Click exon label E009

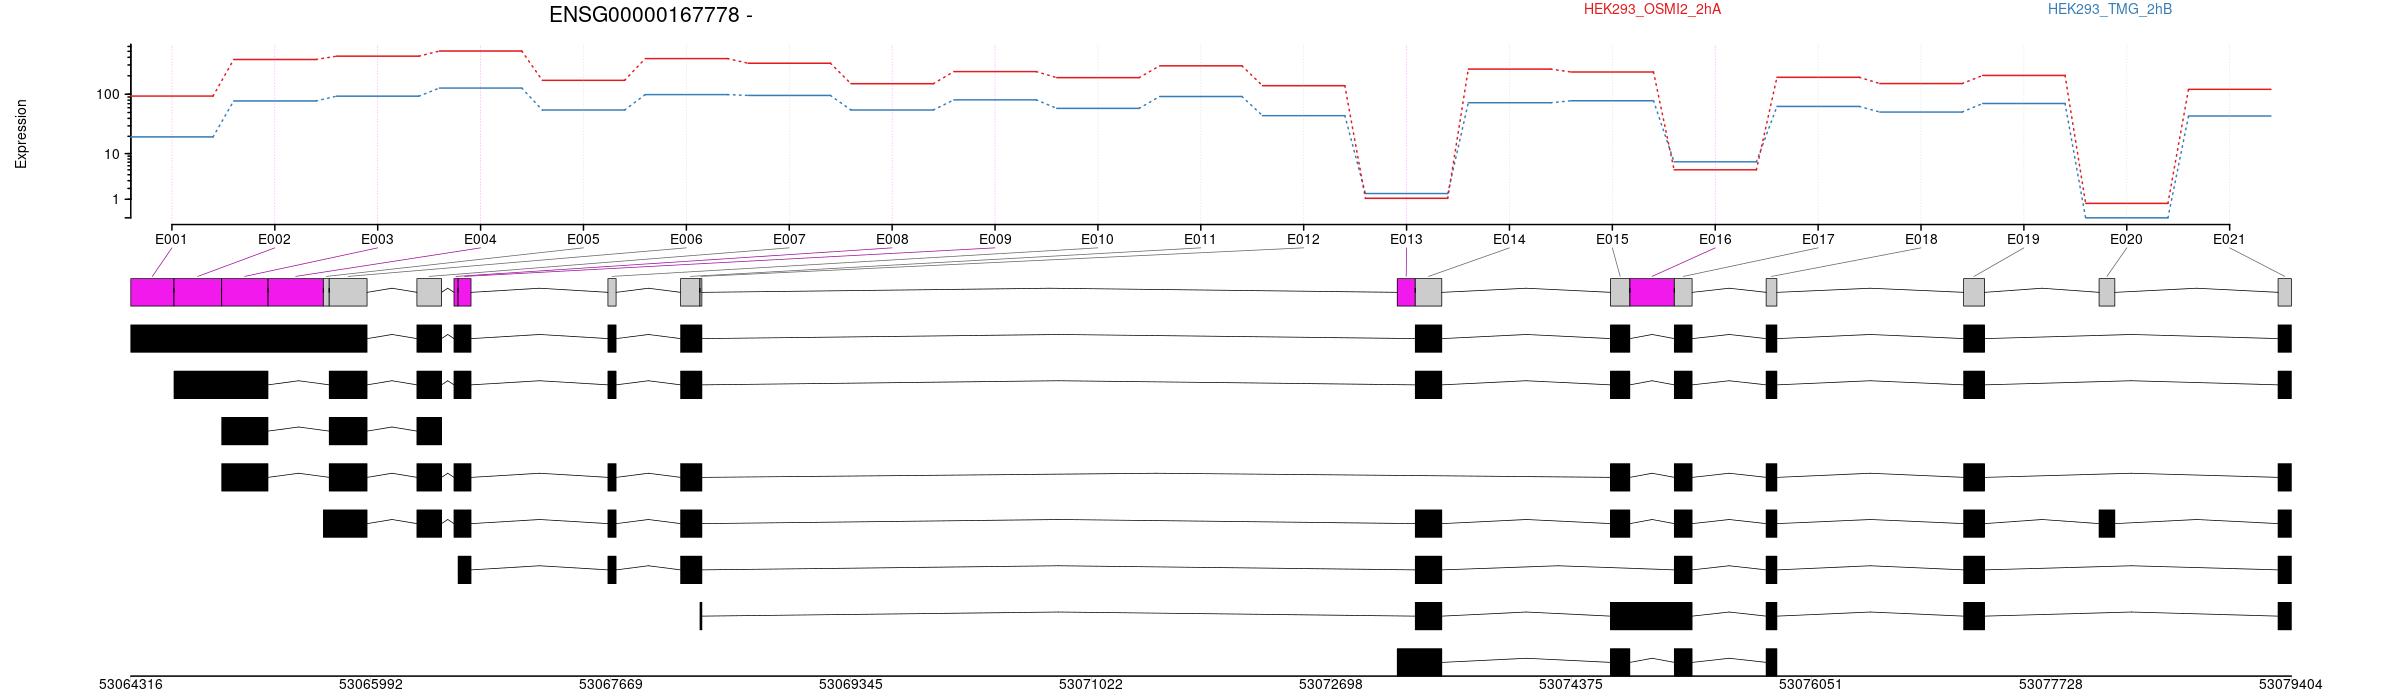pos(995,239)
